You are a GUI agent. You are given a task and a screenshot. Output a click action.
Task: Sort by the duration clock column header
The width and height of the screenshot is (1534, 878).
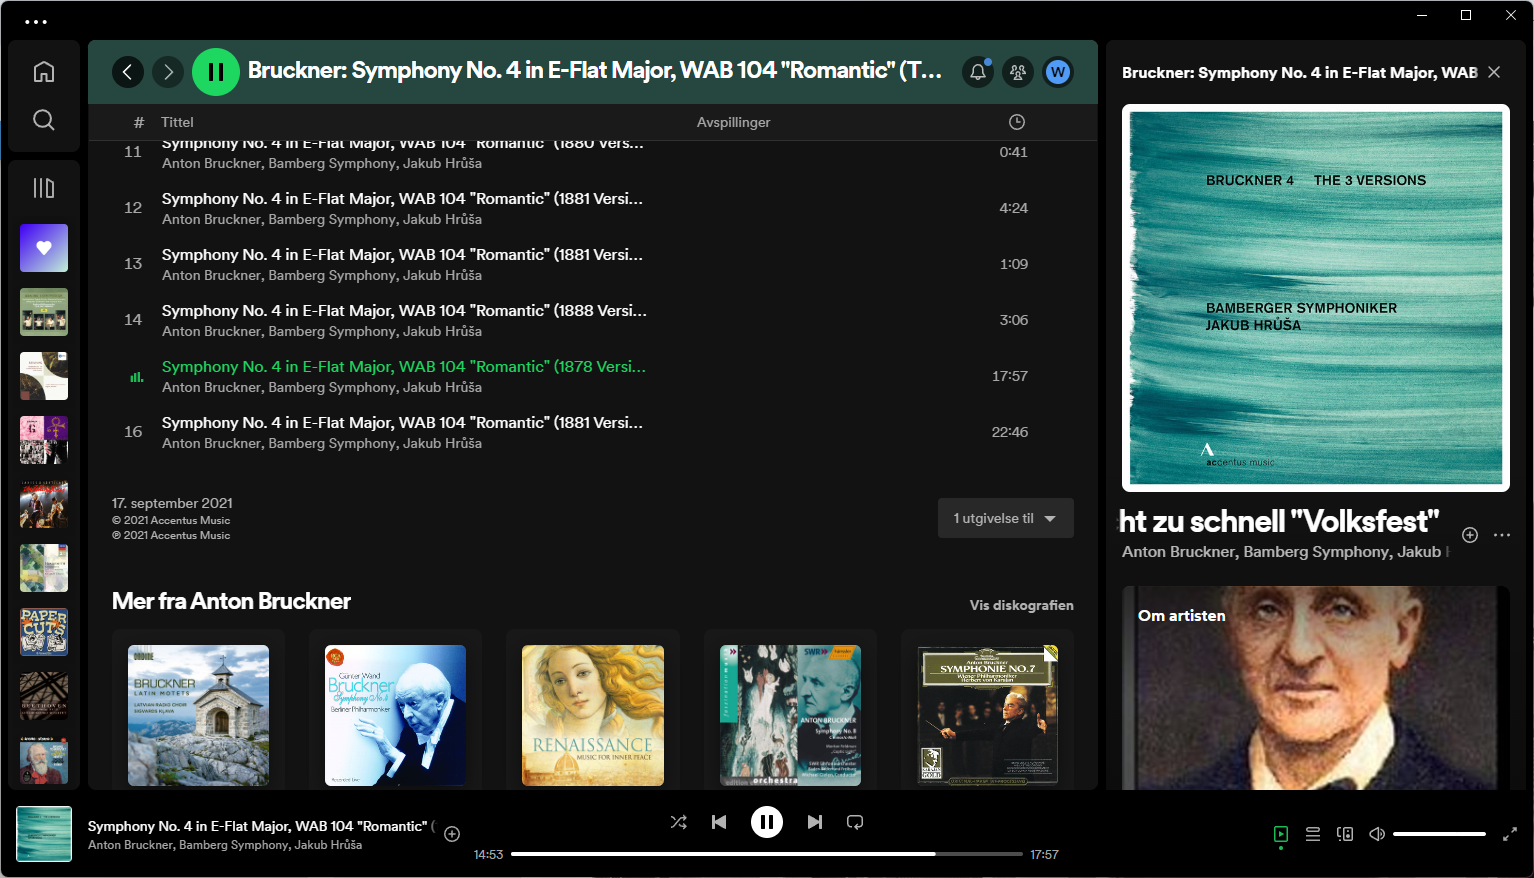click(1017, 122)
